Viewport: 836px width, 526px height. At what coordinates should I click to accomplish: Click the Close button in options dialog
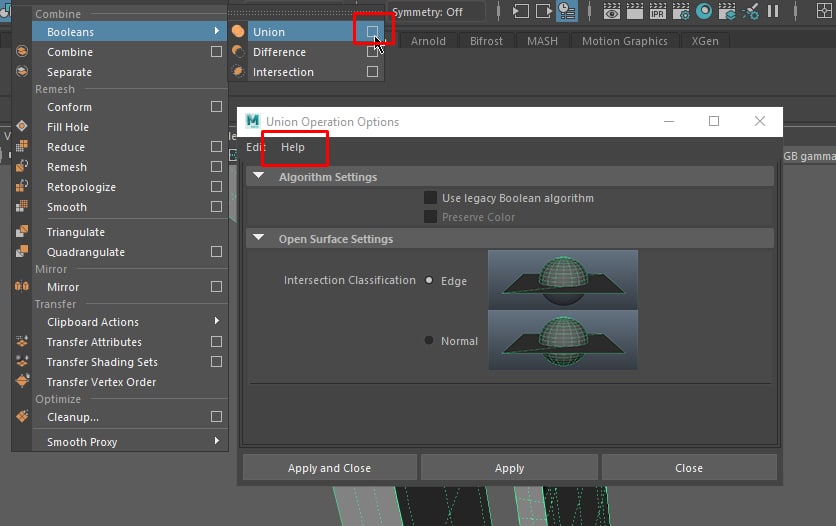point(689,468)
